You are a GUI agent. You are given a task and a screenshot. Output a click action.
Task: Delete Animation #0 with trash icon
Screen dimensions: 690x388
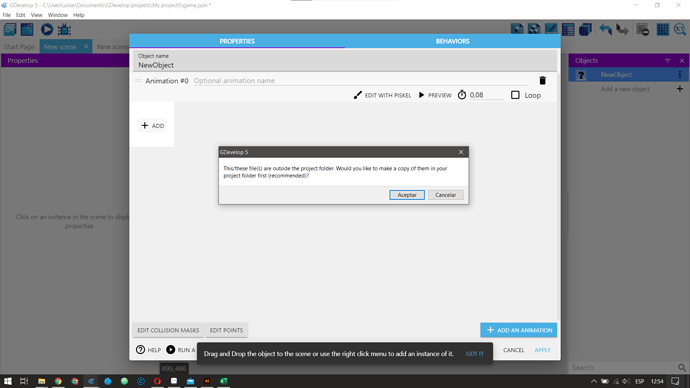[543, 81]
